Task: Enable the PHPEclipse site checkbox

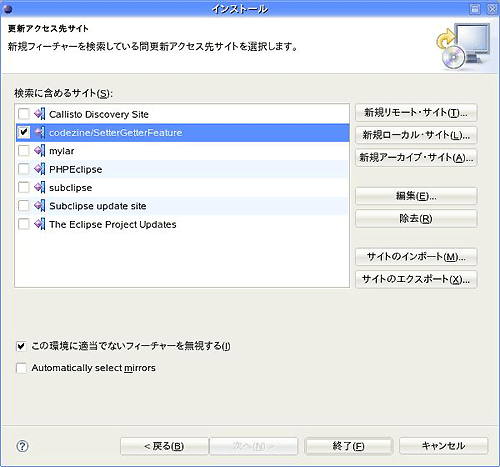Action: (x=24, y=169)
